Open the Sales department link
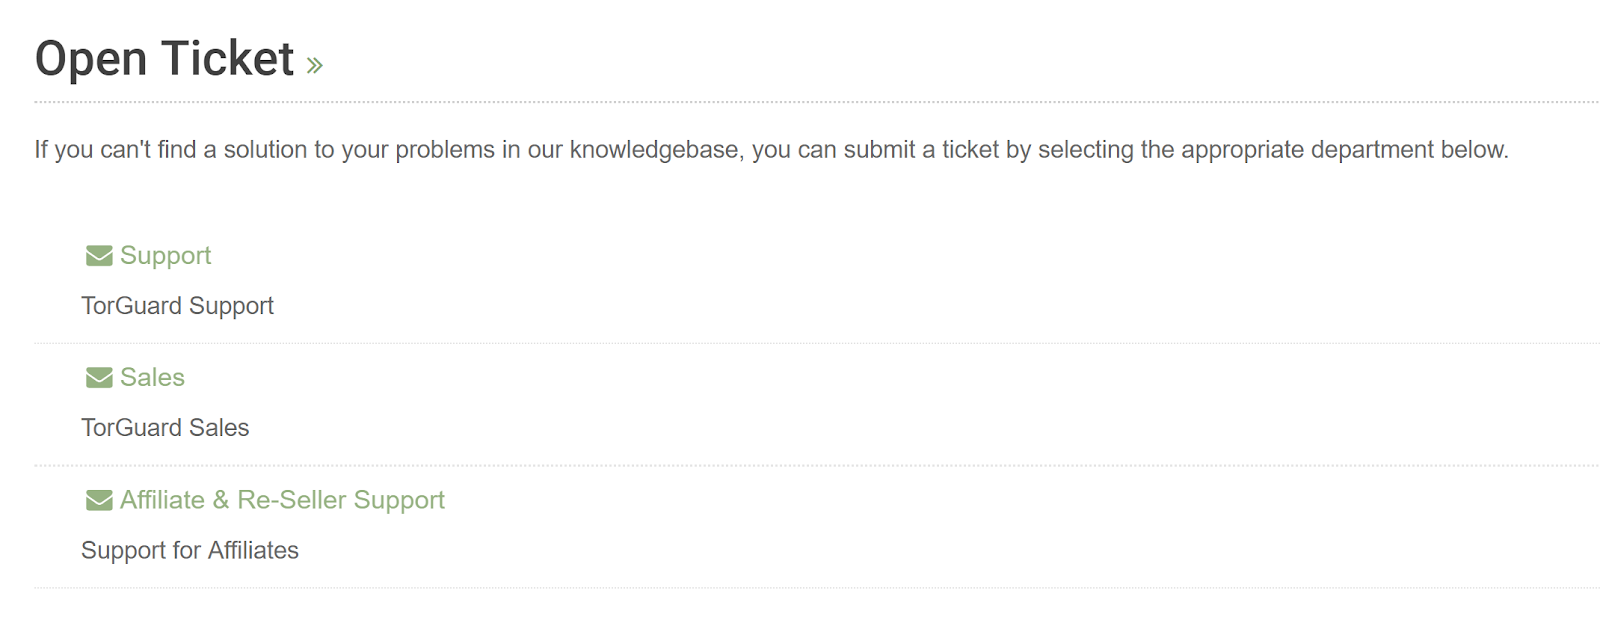 click(x=152, y=377)
